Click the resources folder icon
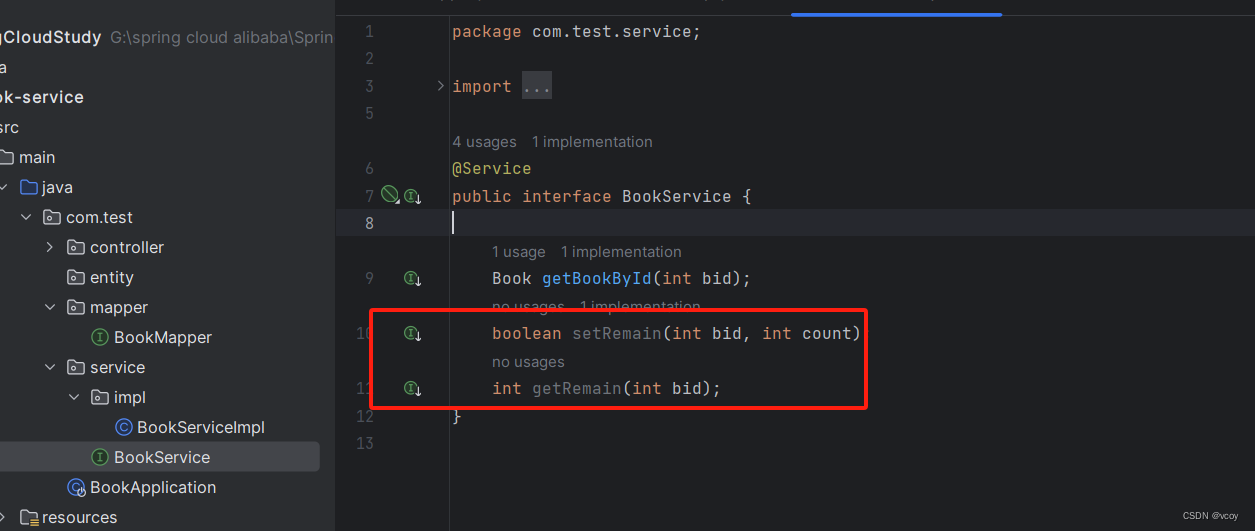This screenshot has width=1255, height=531. (x=29, y=518)
